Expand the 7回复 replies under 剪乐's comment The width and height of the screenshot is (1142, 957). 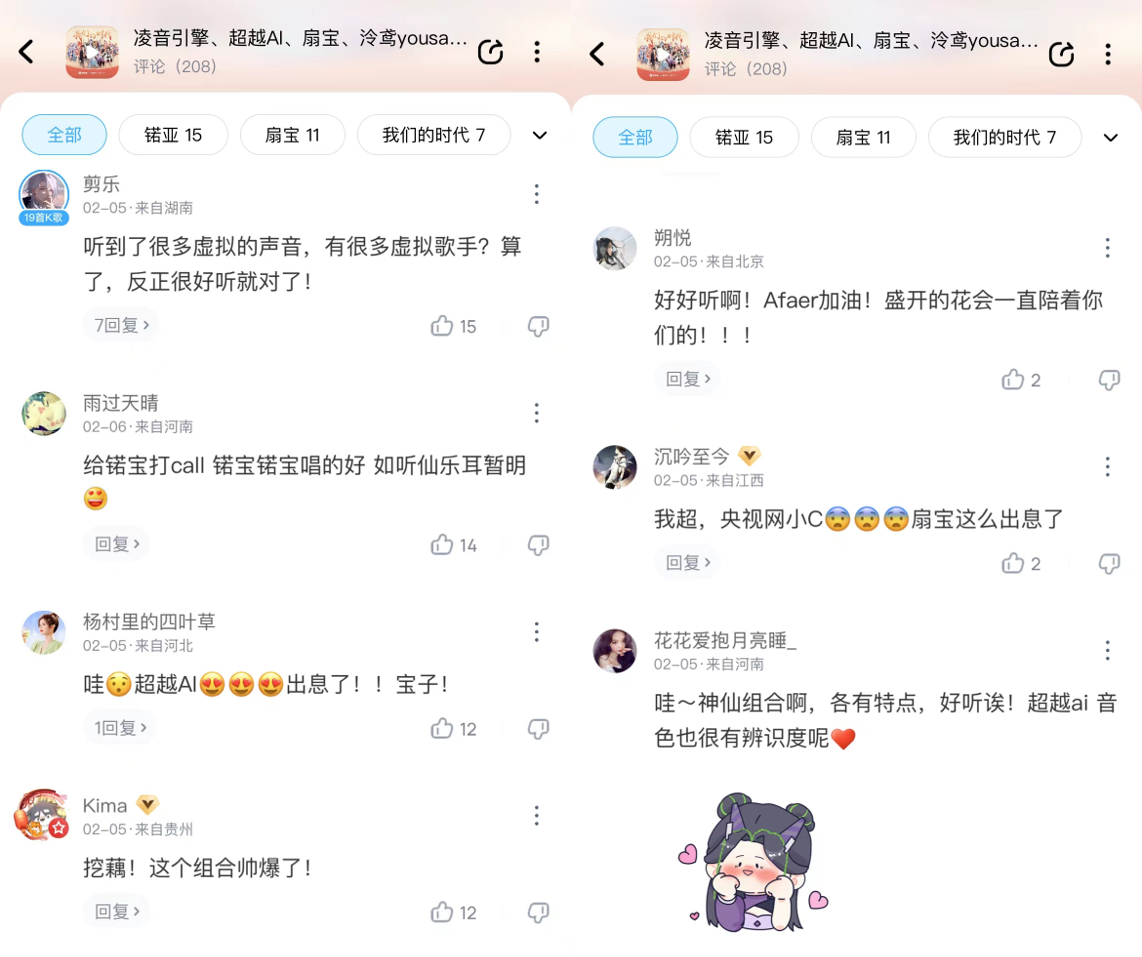(x=121, y=326)
